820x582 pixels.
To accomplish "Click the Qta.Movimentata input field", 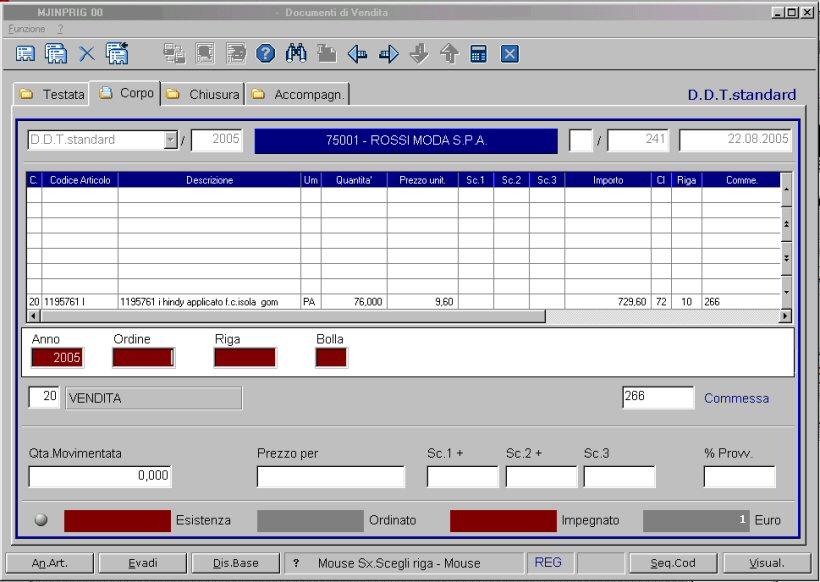I will click(x=100, y=477).
